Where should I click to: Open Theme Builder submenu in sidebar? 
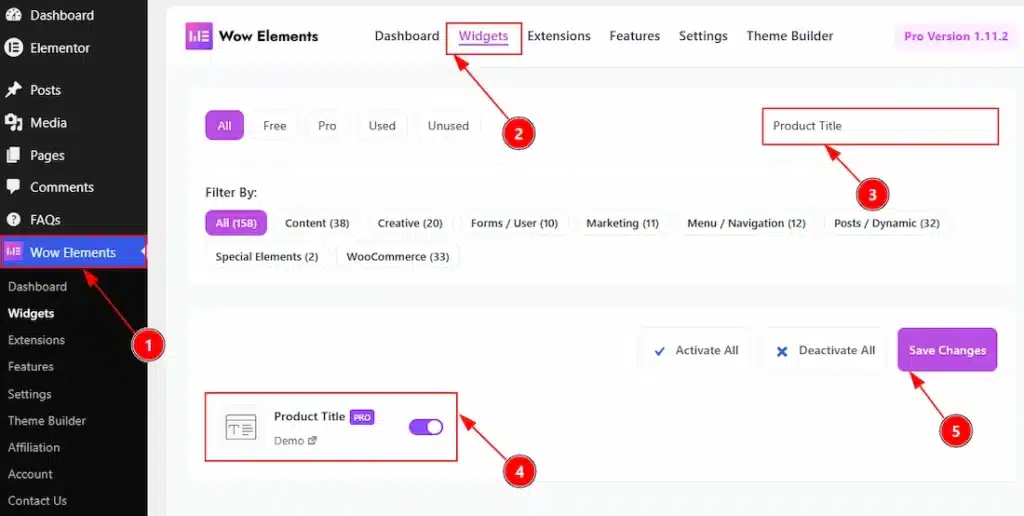point(46,421)
